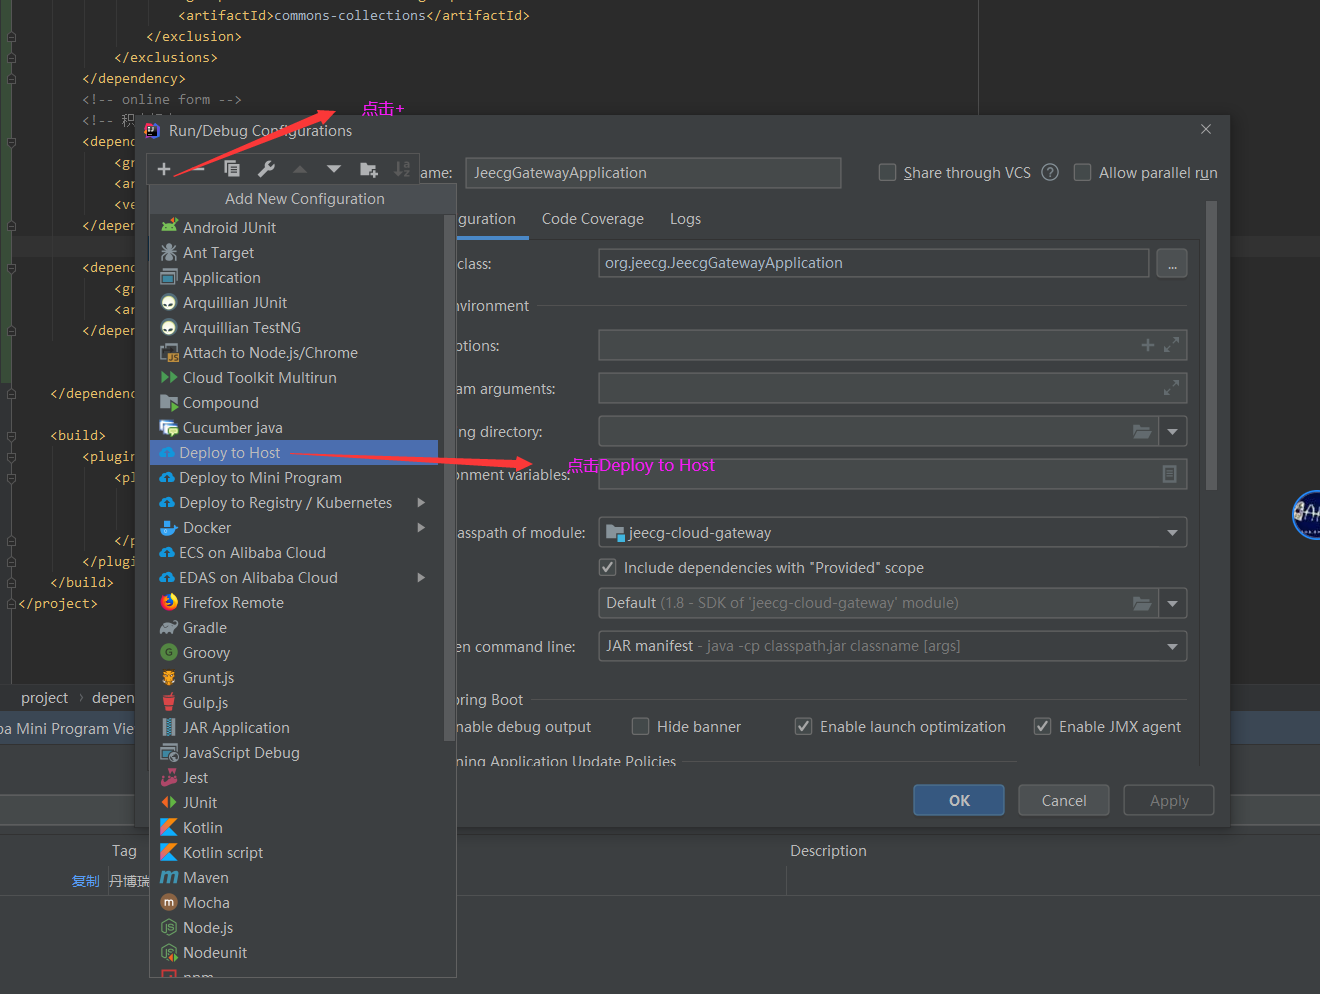This screenshot has height=994, width=1320.
Task: Select Mocha configuration type
Action: [294, 902]
